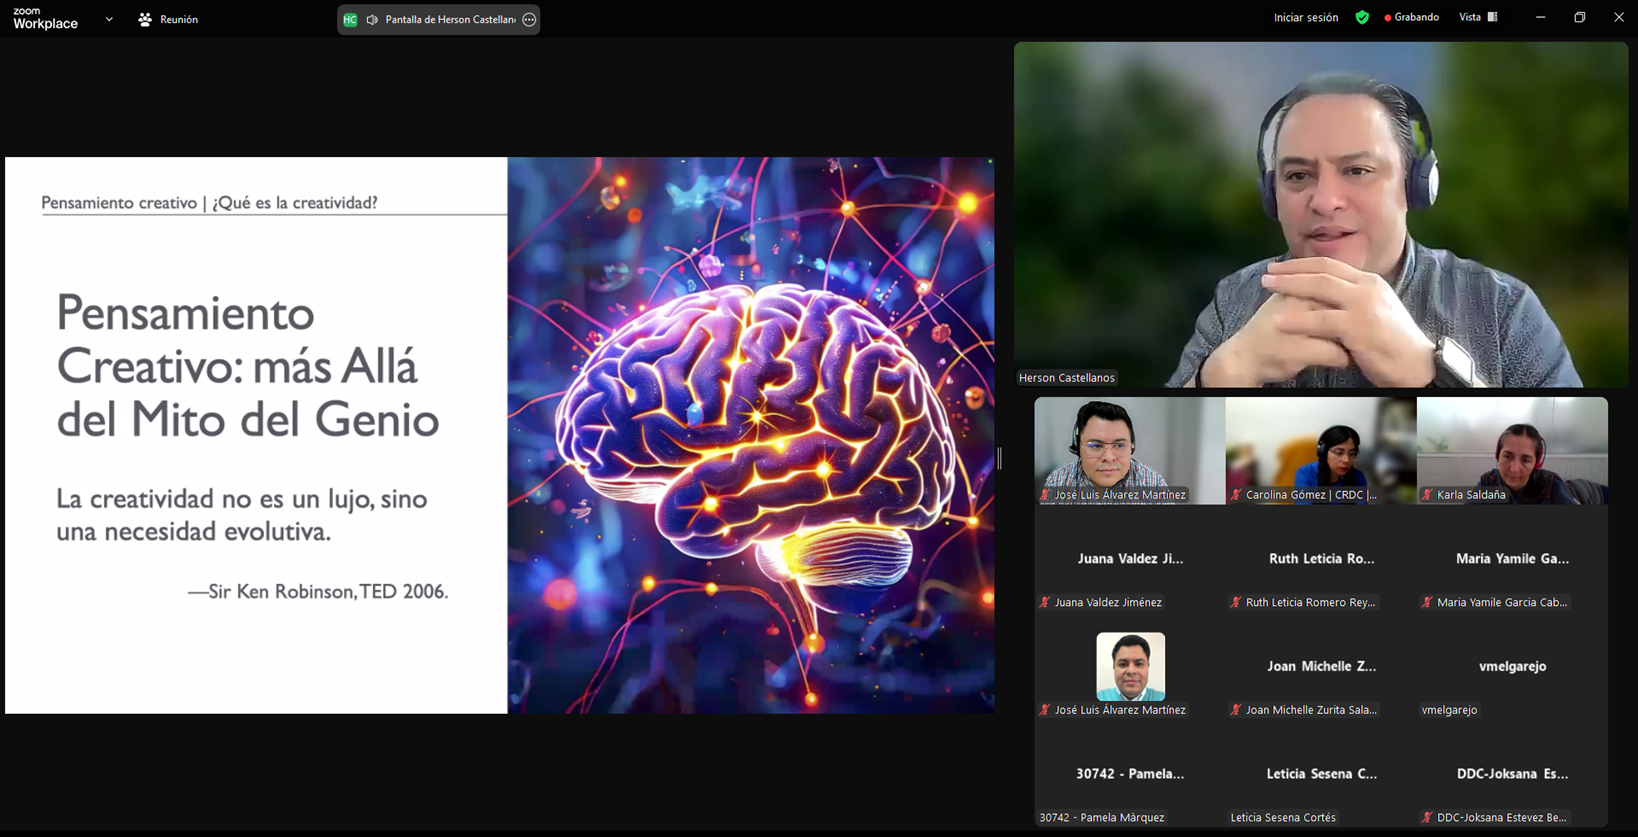Click the speaker icon in screen share bar

372,19
